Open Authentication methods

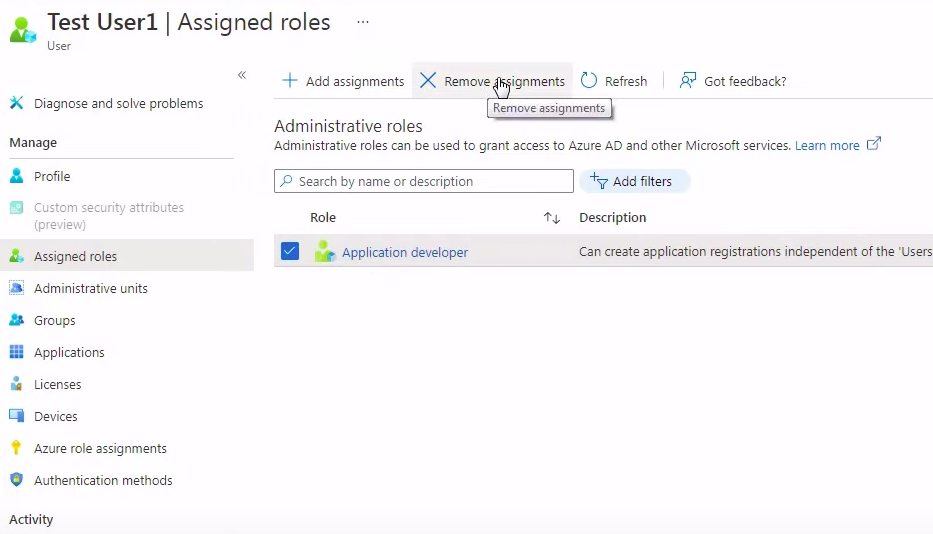click(x=103, y=480)
